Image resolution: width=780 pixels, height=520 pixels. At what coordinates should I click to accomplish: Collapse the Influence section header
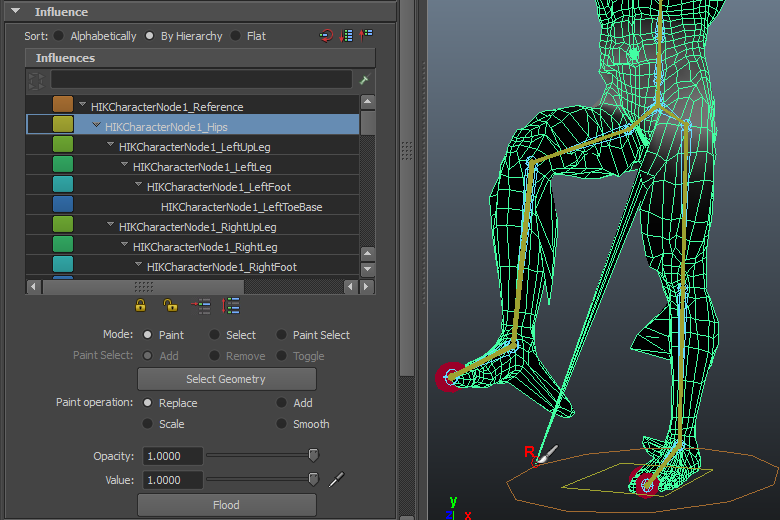pyautogui.click(x=15, y=12)
